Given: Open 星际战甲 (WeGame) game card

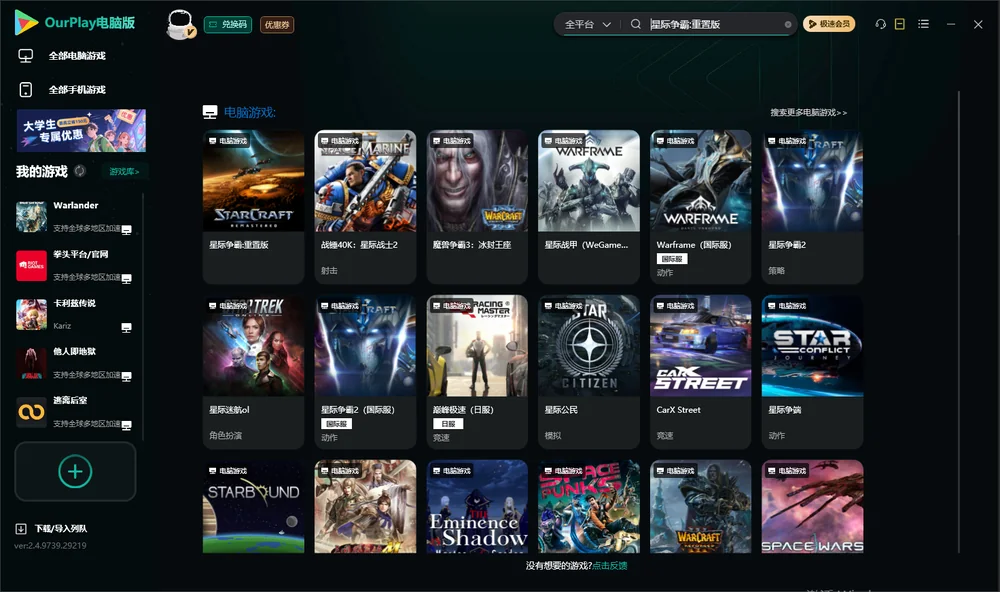Looking at the screenshot, I should (589, 207).
